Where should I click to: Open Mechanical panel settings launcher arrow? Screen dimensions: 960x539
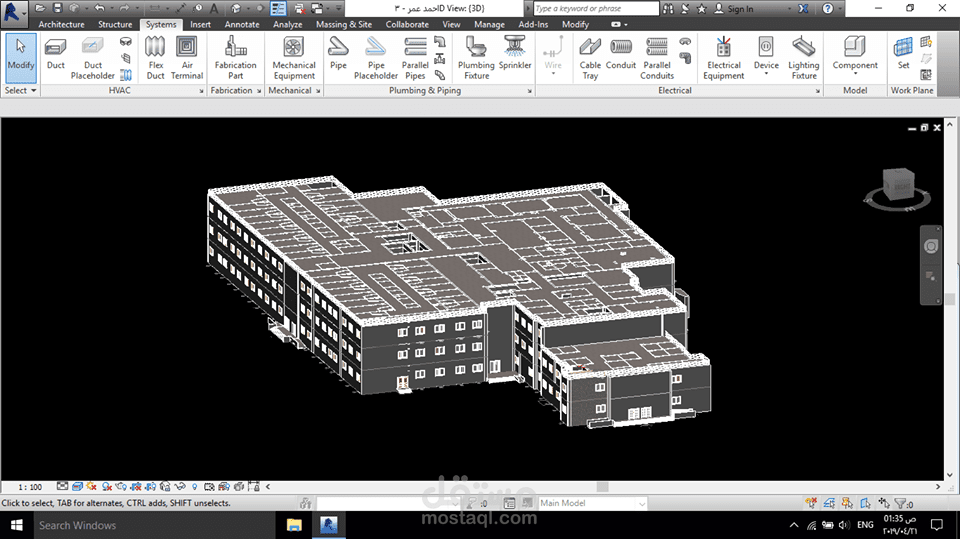pos(318,91)
